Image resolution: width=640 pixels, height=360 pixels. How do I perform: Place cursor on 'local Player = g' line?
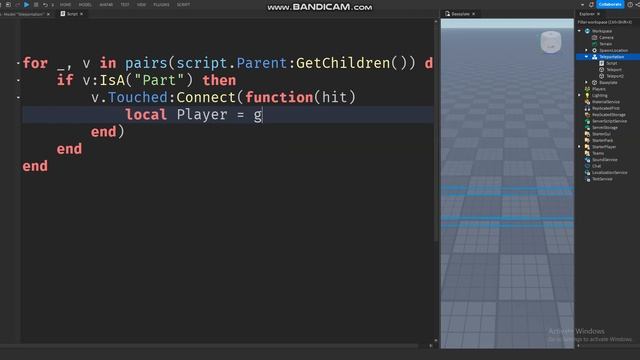tap(228, 115)
